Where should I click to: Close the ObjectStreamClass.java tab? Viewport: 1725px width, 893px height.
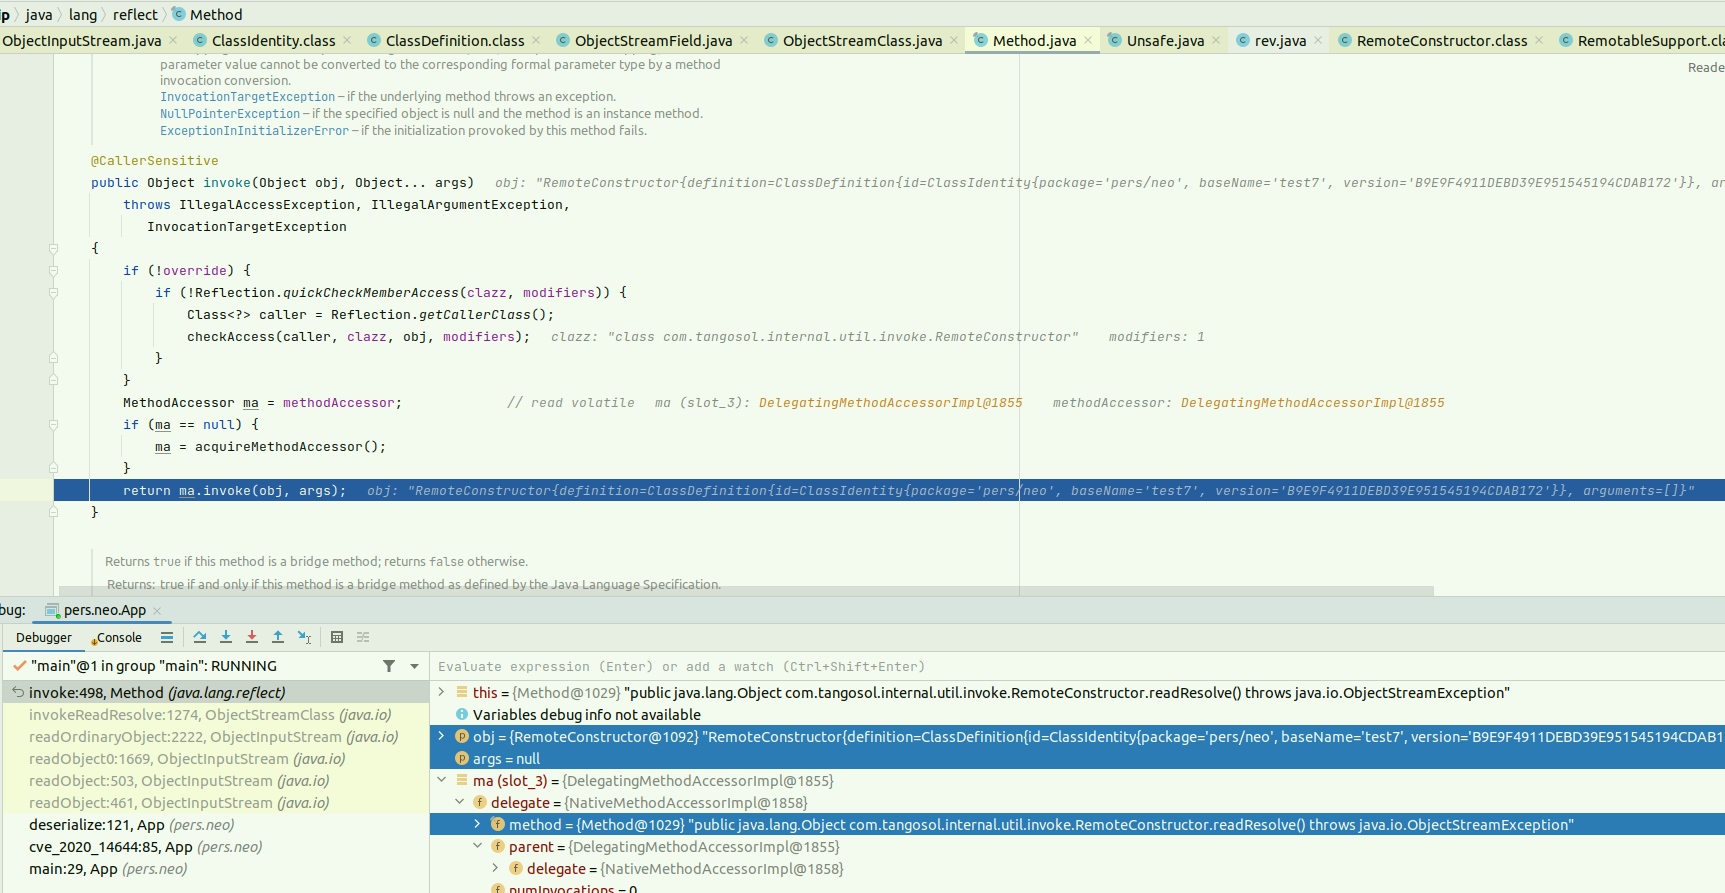(954, 40)
